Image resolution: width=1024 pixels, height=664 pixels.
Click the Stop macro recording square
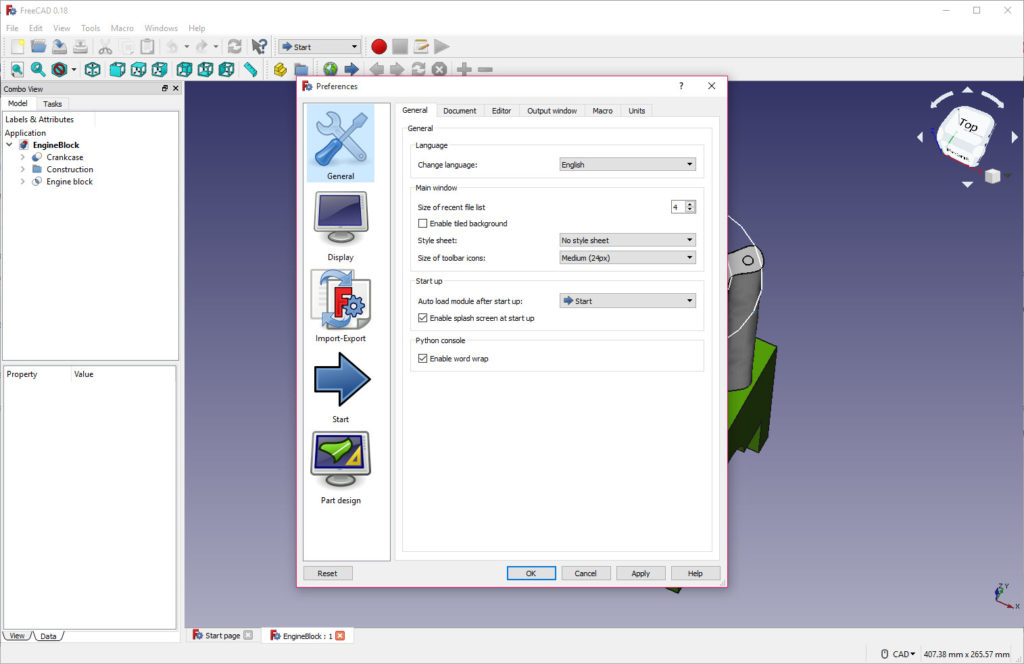click(x=400, y=46)
